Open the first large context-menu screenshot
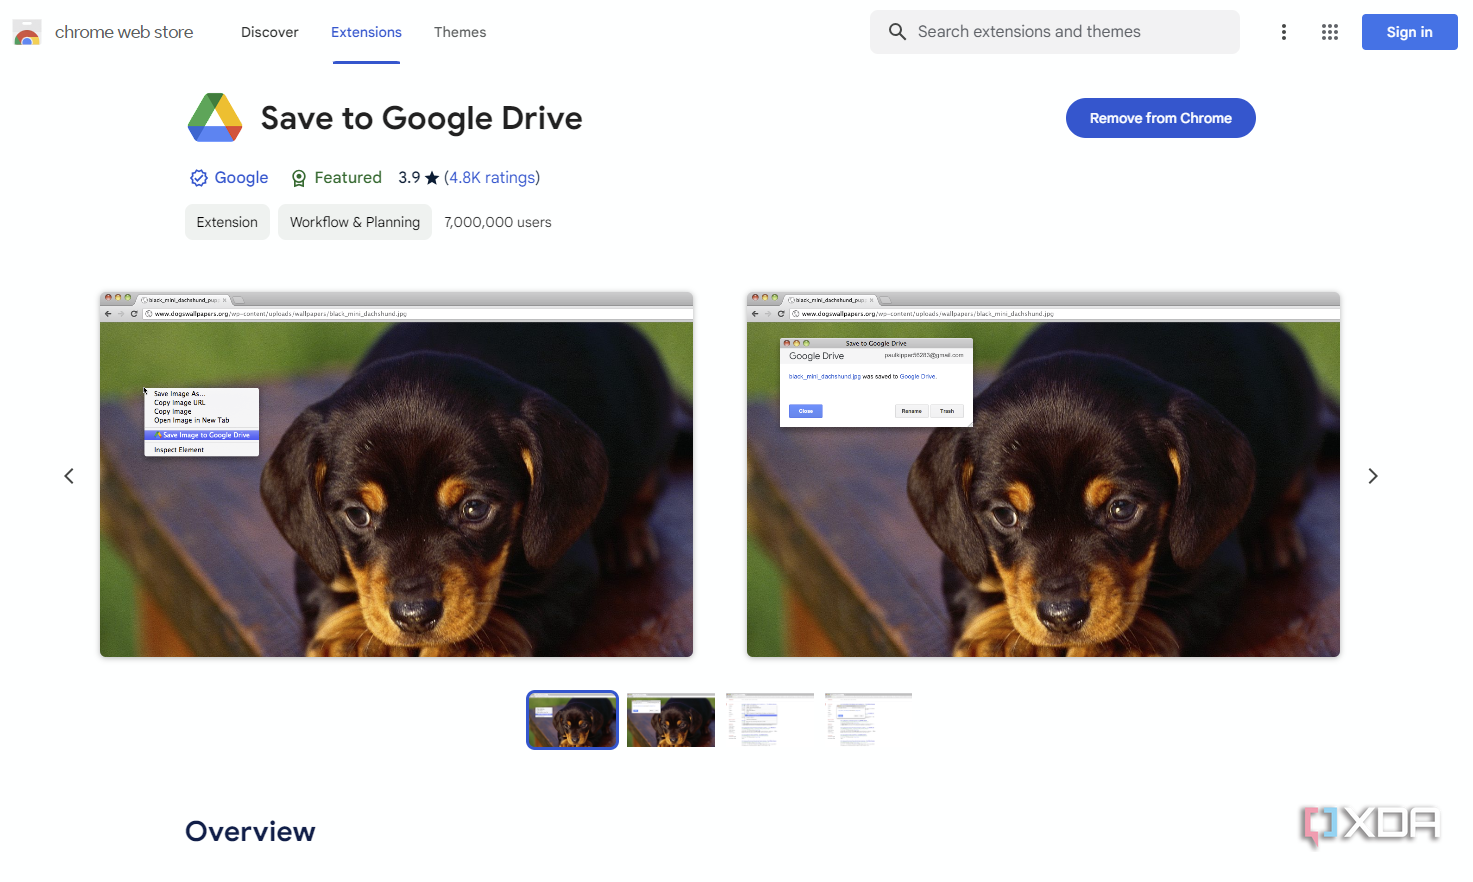The height and width of the screenshot is (882, 1473). [x=396, y=474]
